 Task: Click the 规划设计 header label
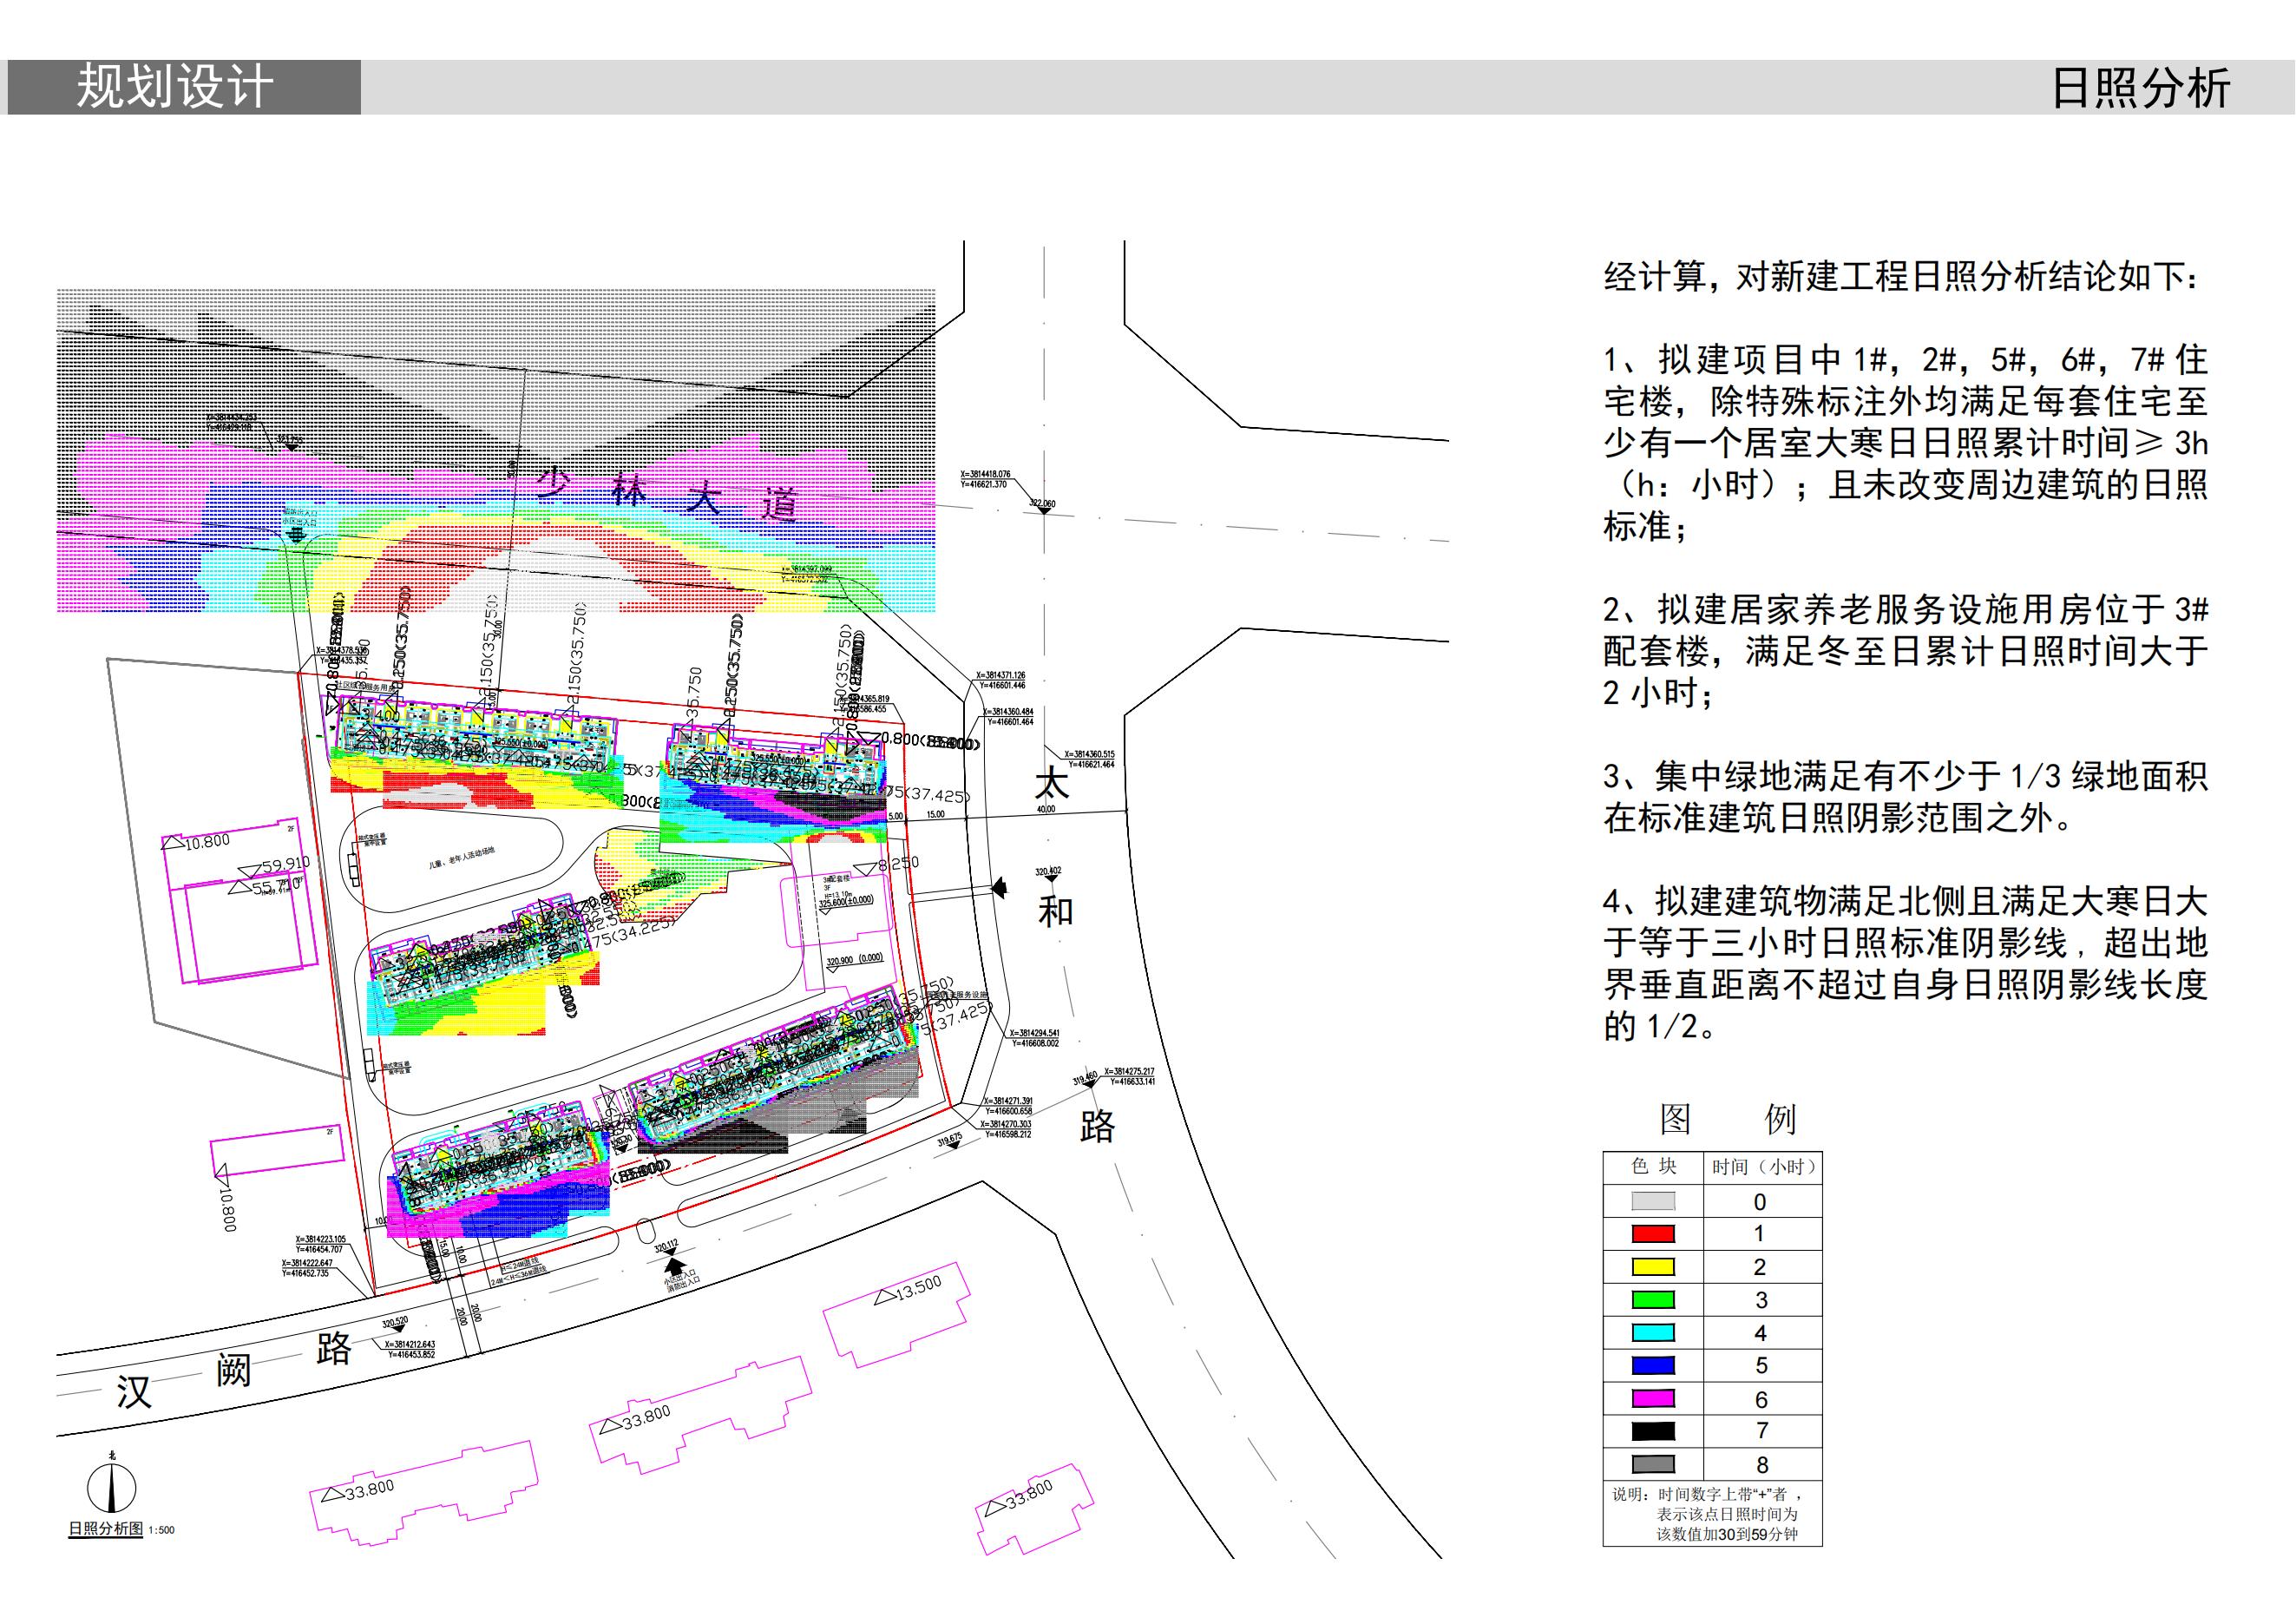pos(175,87)
